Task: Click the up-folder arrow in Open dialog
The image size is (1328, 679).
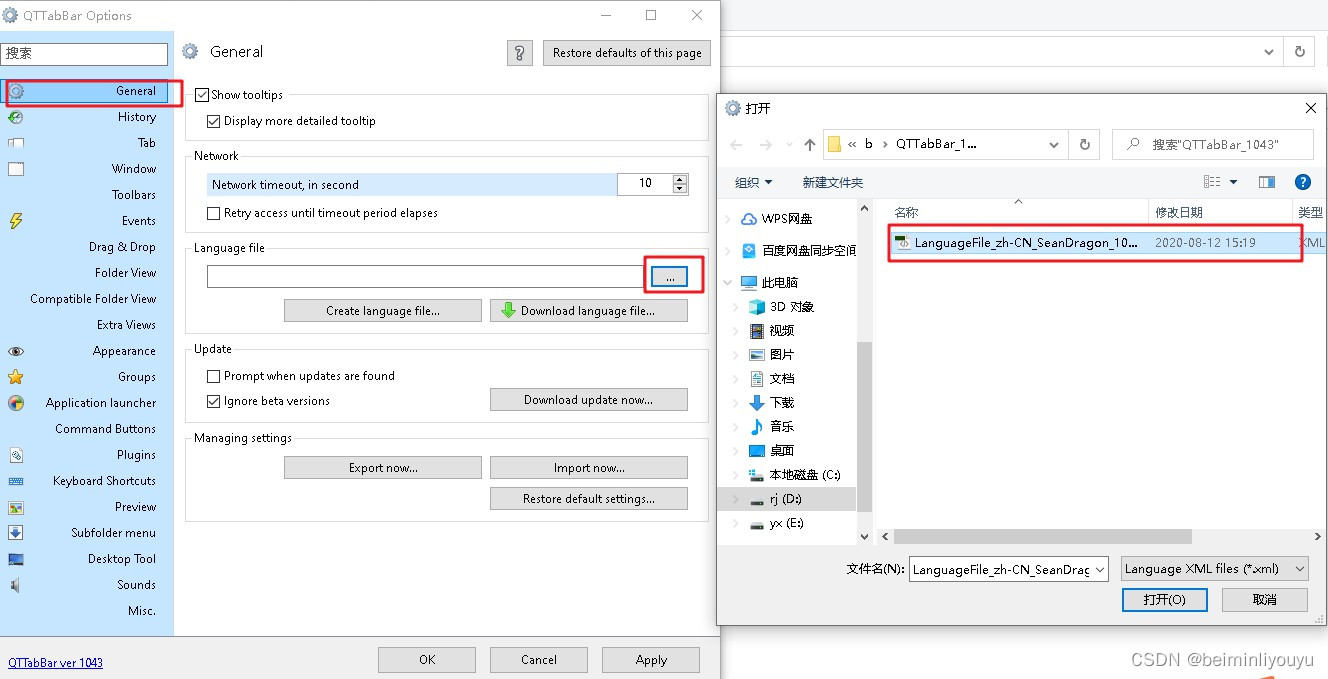Action: pos(809,145)
